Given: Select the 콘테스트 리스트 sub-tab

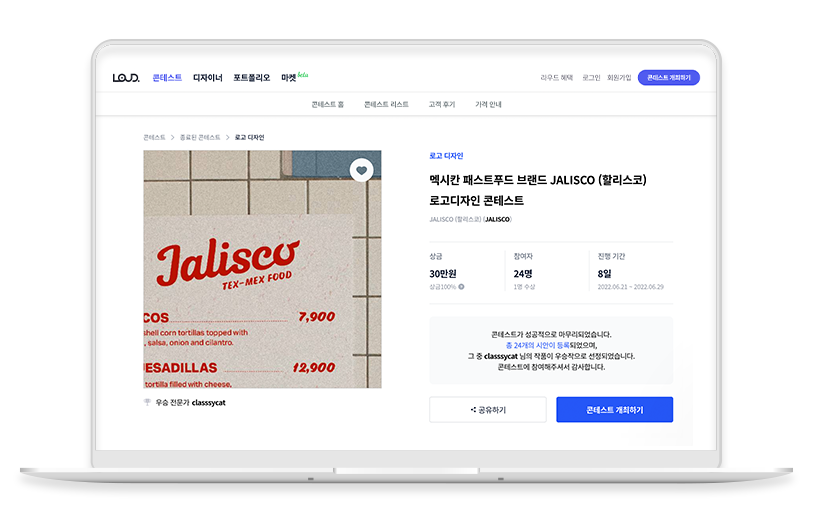Looking at the screenshot, I should pyautogui.click(x=386, y=104).
